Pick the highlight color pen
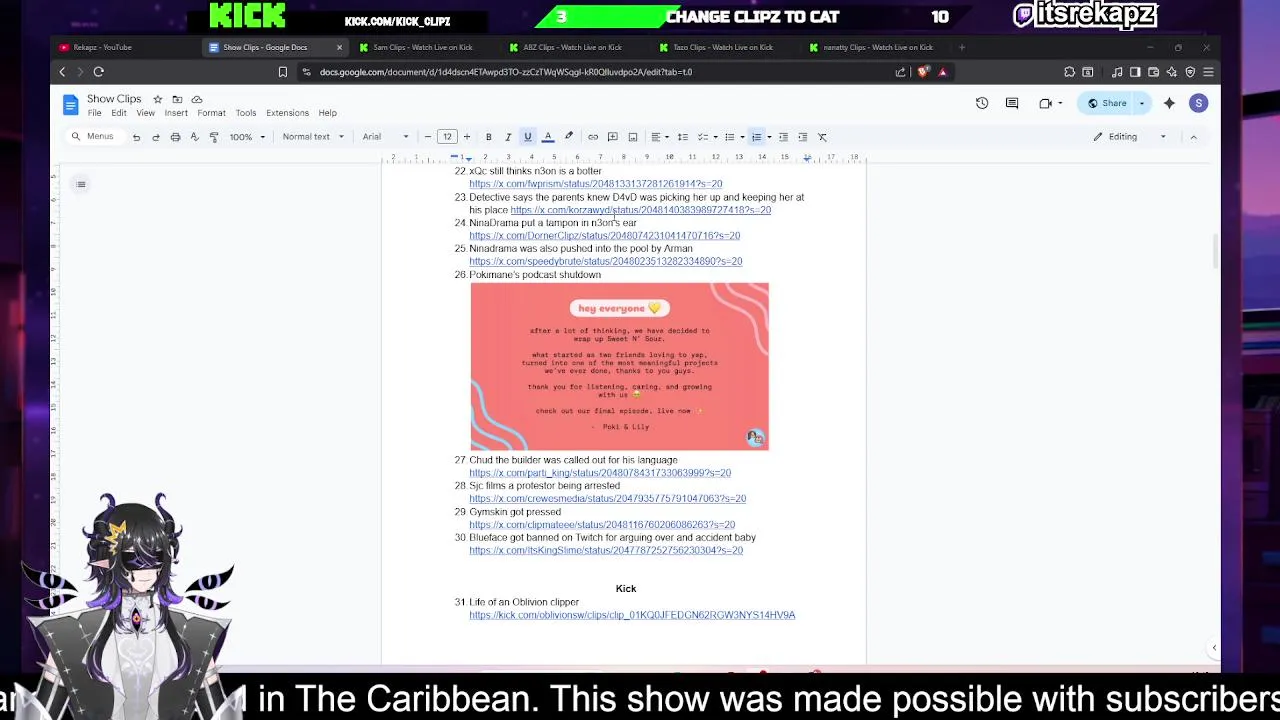This screenshot has height=720, width=1280. point(569,137)
